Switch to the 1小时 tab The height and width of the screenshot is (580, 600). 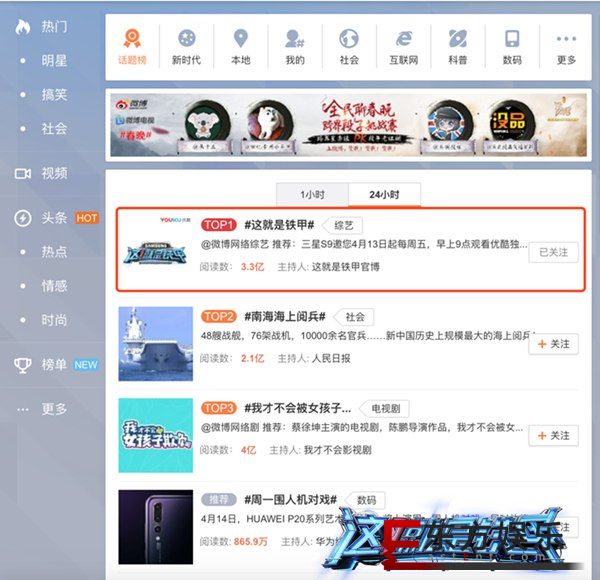click(313, 194)
